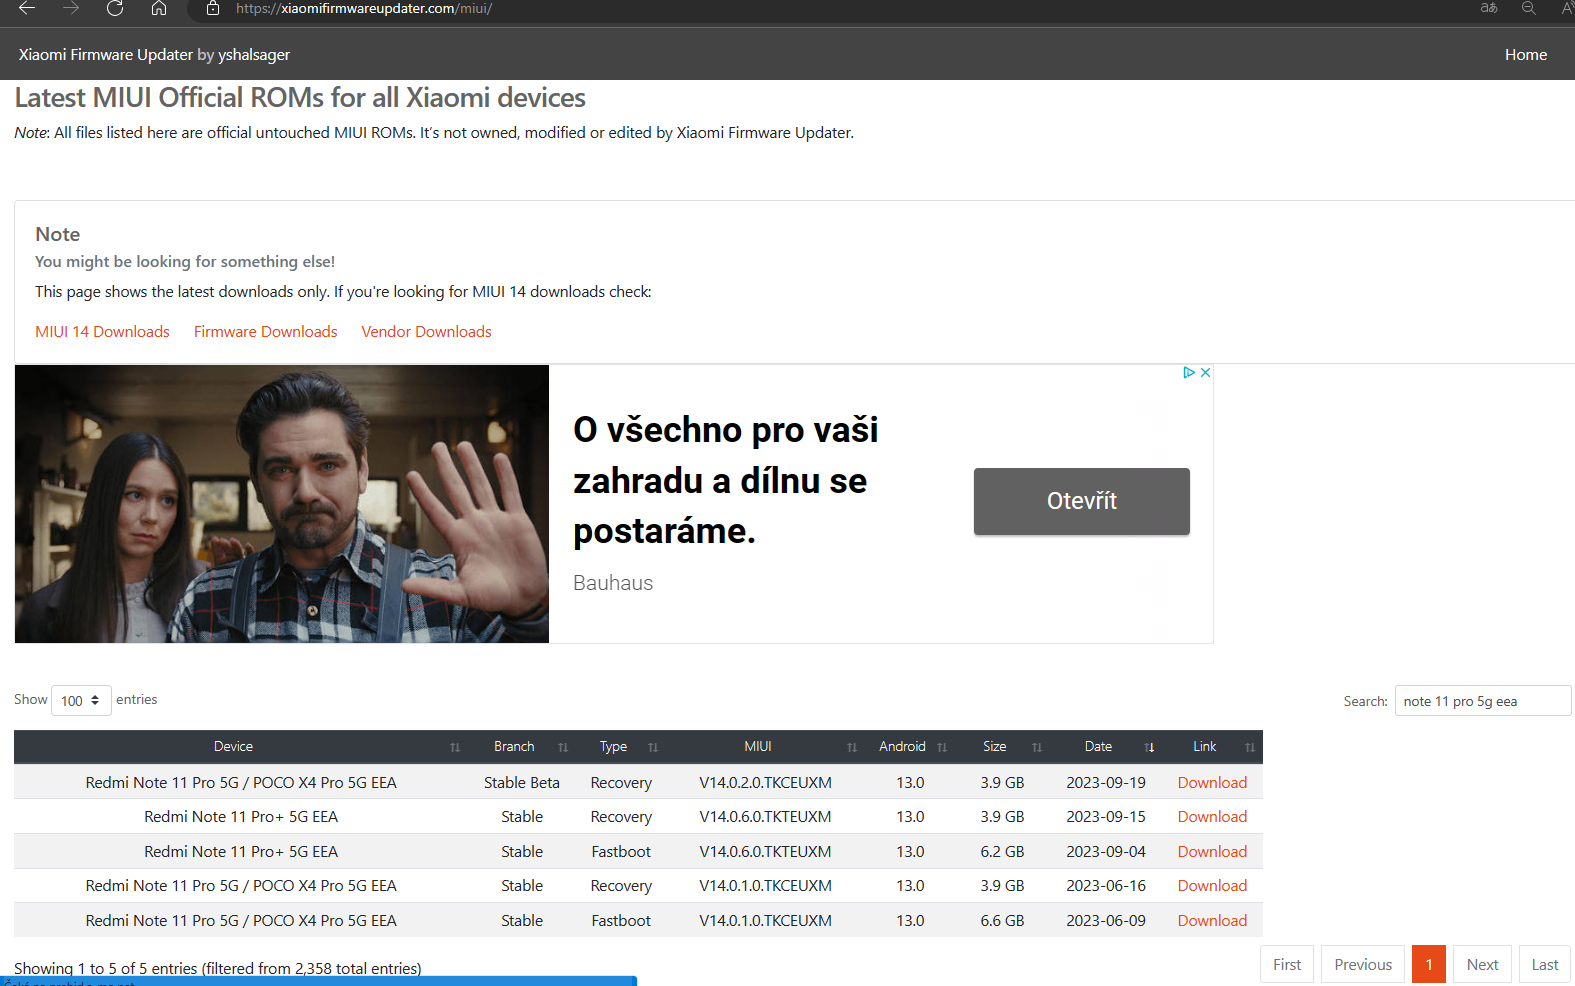Open Home in the top navbar

coord(1525,55)
